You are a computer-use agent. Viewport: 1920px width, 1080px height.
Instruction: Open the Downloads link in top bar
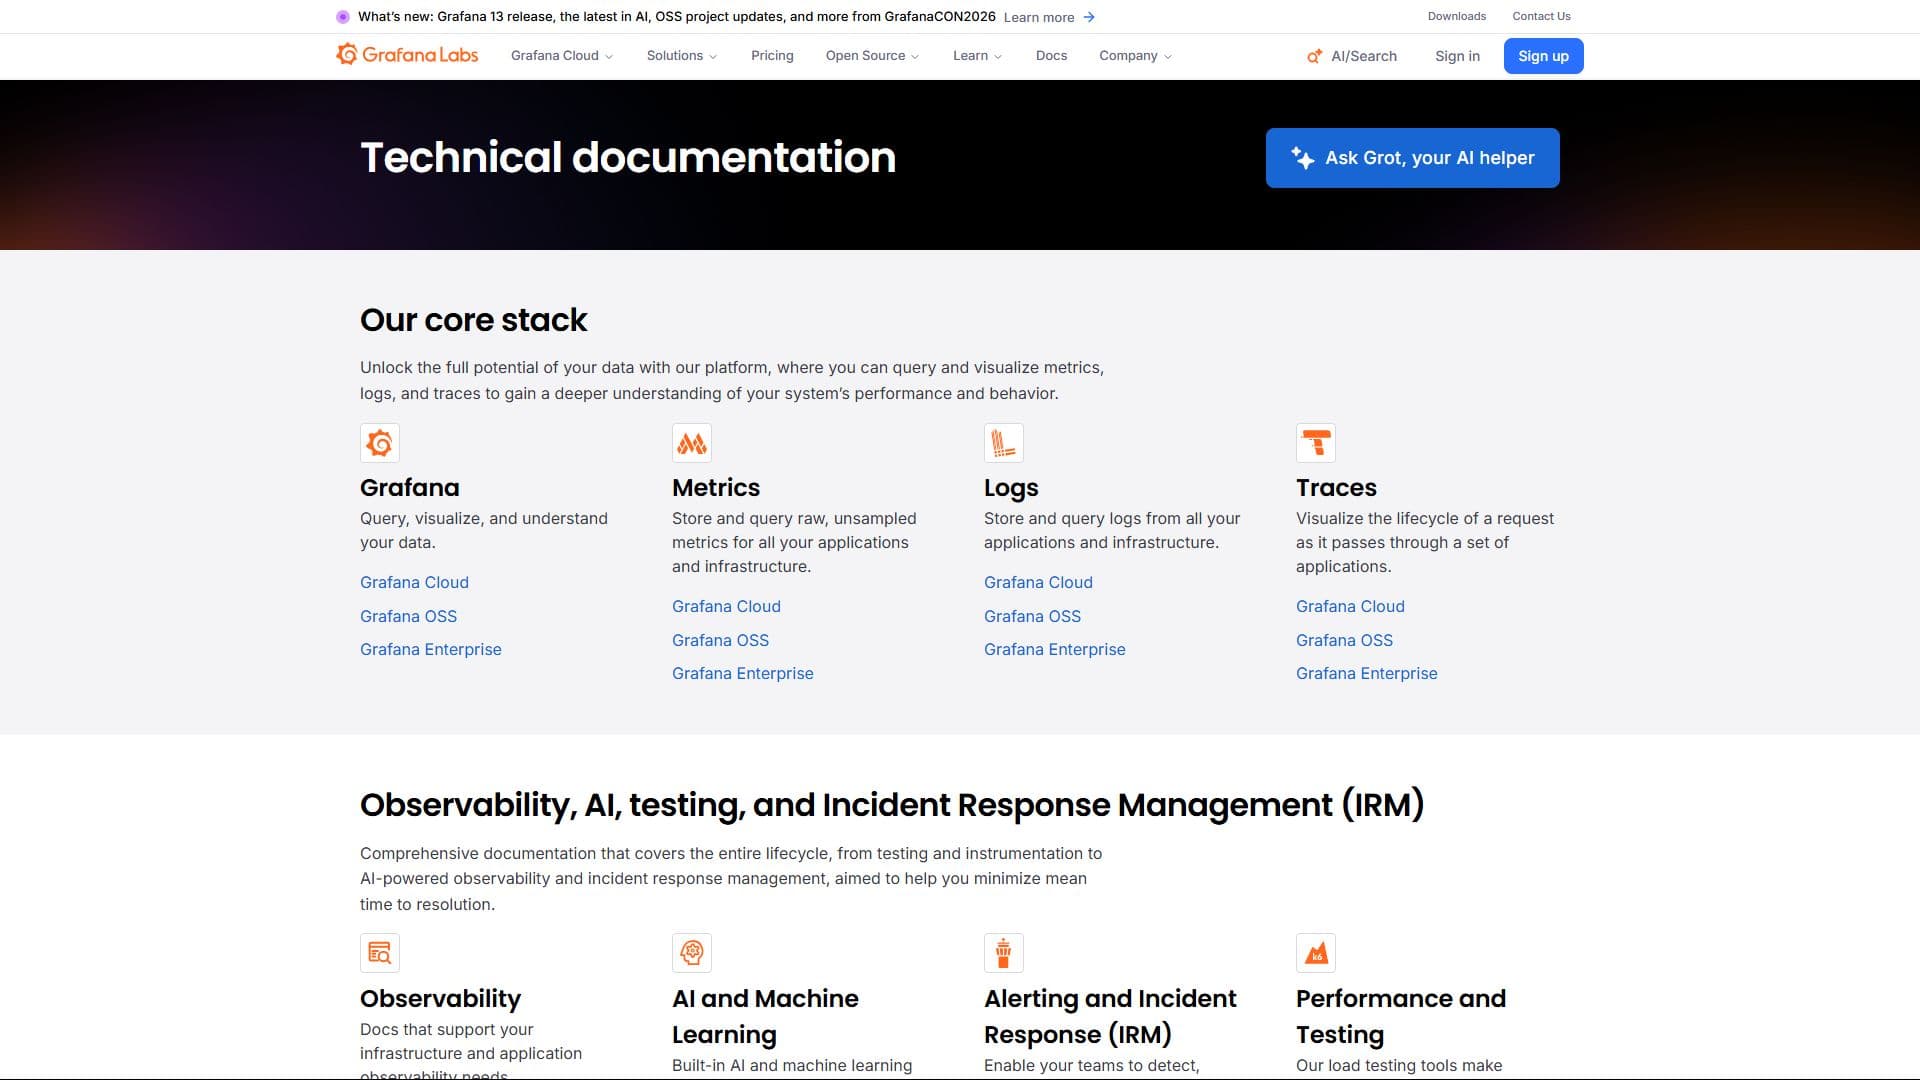click(1456, 16)
